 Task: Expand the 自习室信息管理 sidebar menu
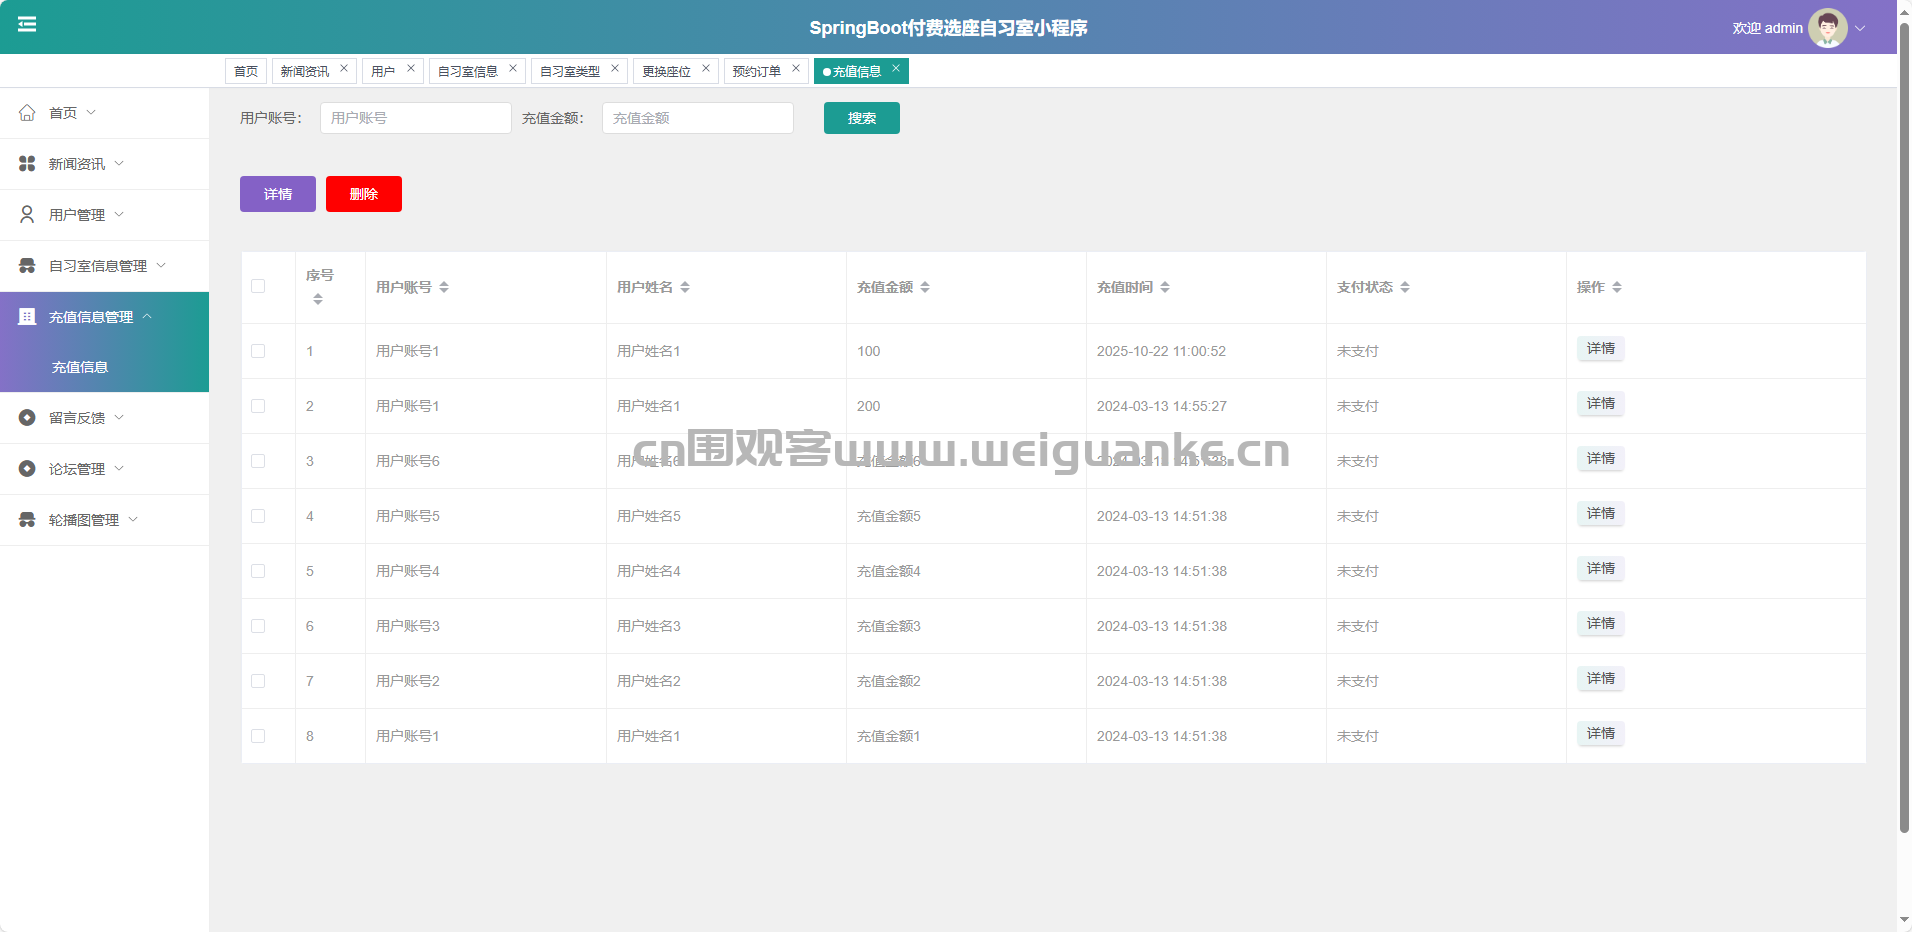click(98, 266)
